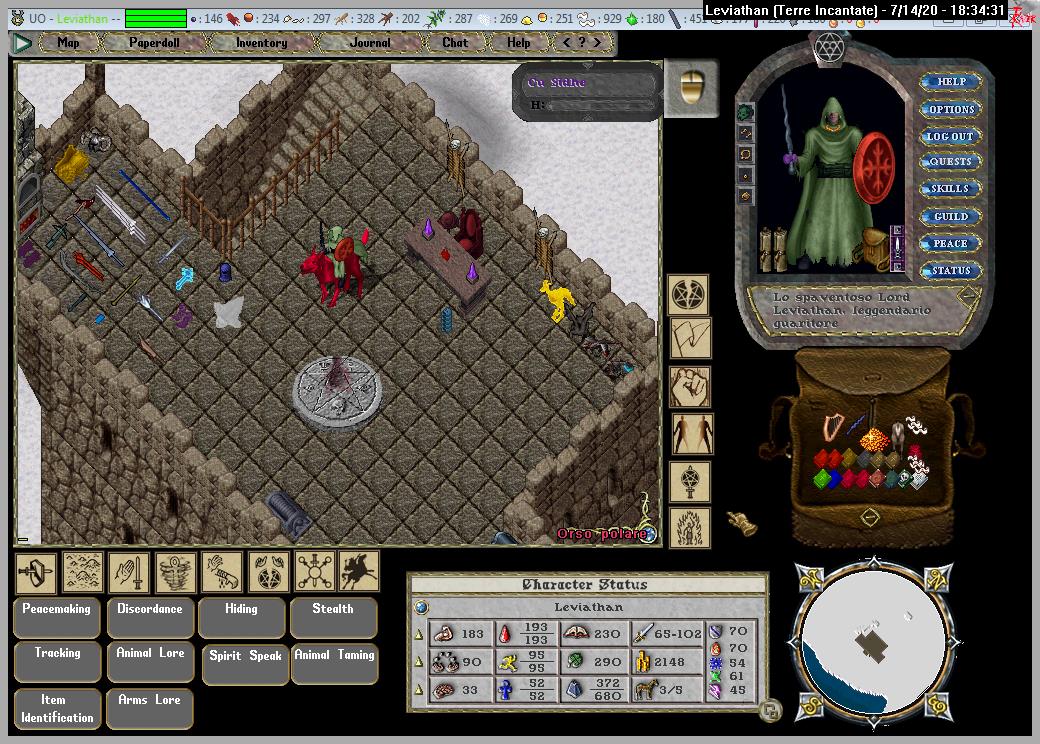The image size is (1040, 744).
Task: Use the Spirit Speak skill button
Action: click(245, 664)
